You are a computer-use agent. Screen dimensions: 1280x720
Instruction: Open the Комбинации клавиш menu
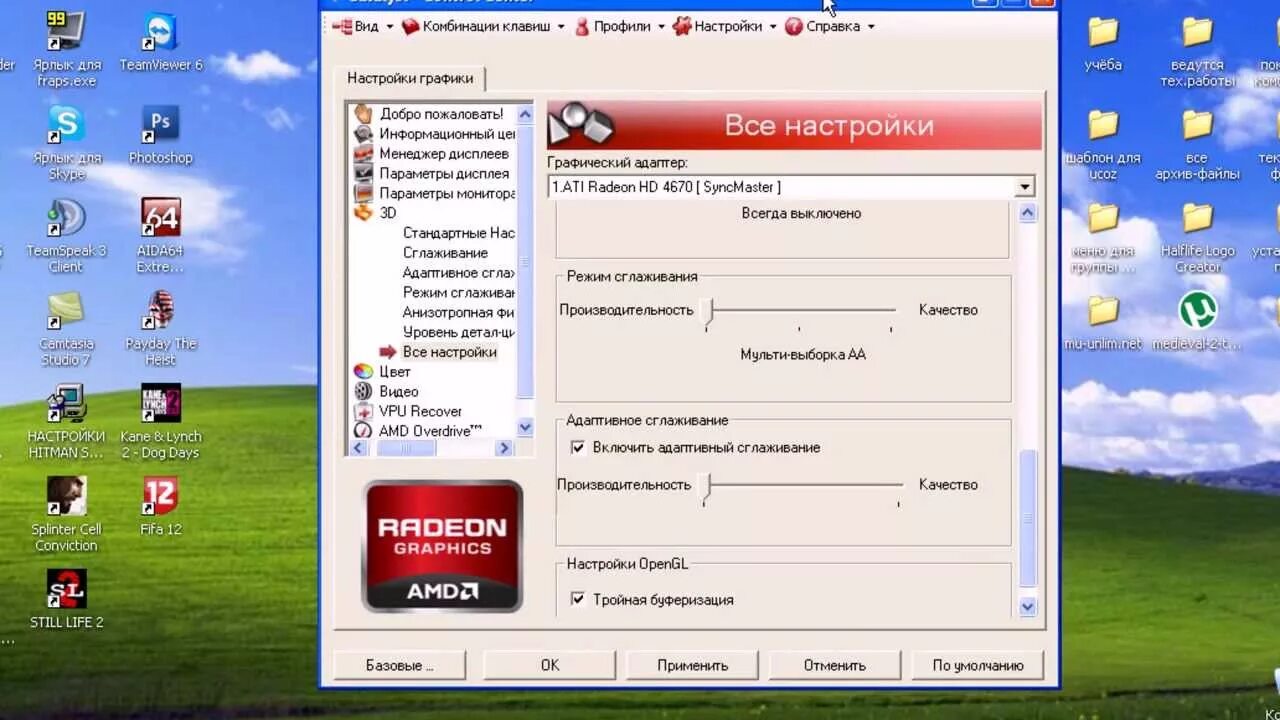tap(483, 26)
